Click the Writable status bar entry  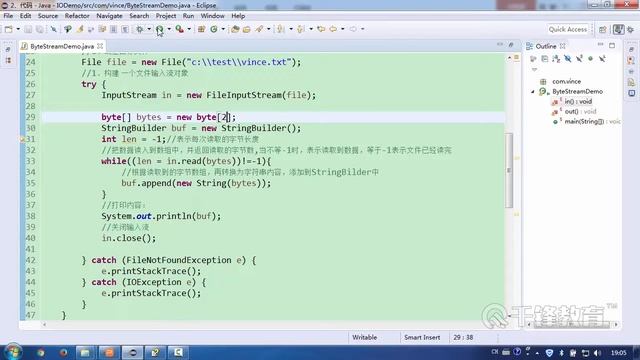[364, 338]
